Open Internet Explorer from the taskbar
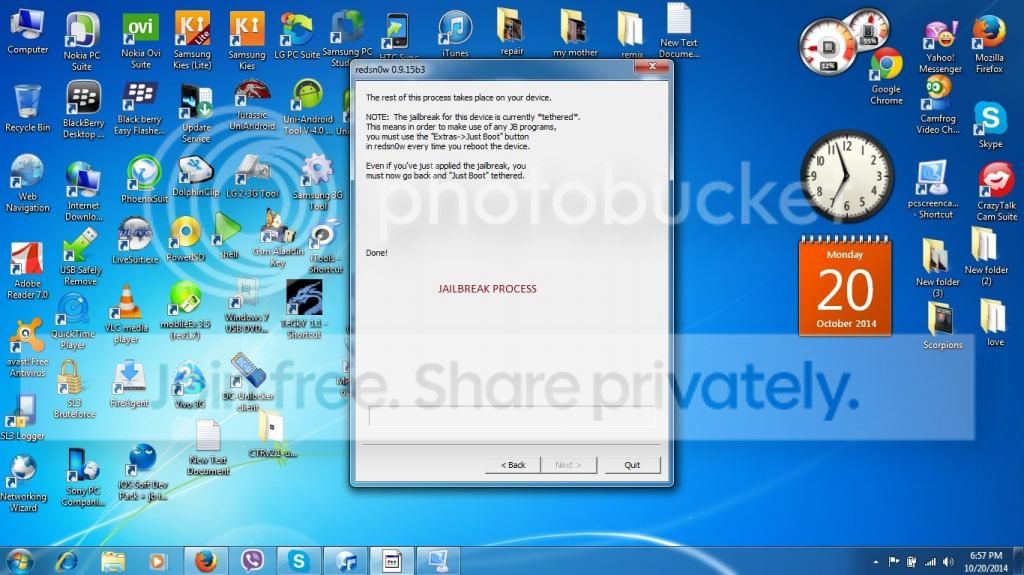This screenshot has width=1024, height=575. (x=67, y=560)
